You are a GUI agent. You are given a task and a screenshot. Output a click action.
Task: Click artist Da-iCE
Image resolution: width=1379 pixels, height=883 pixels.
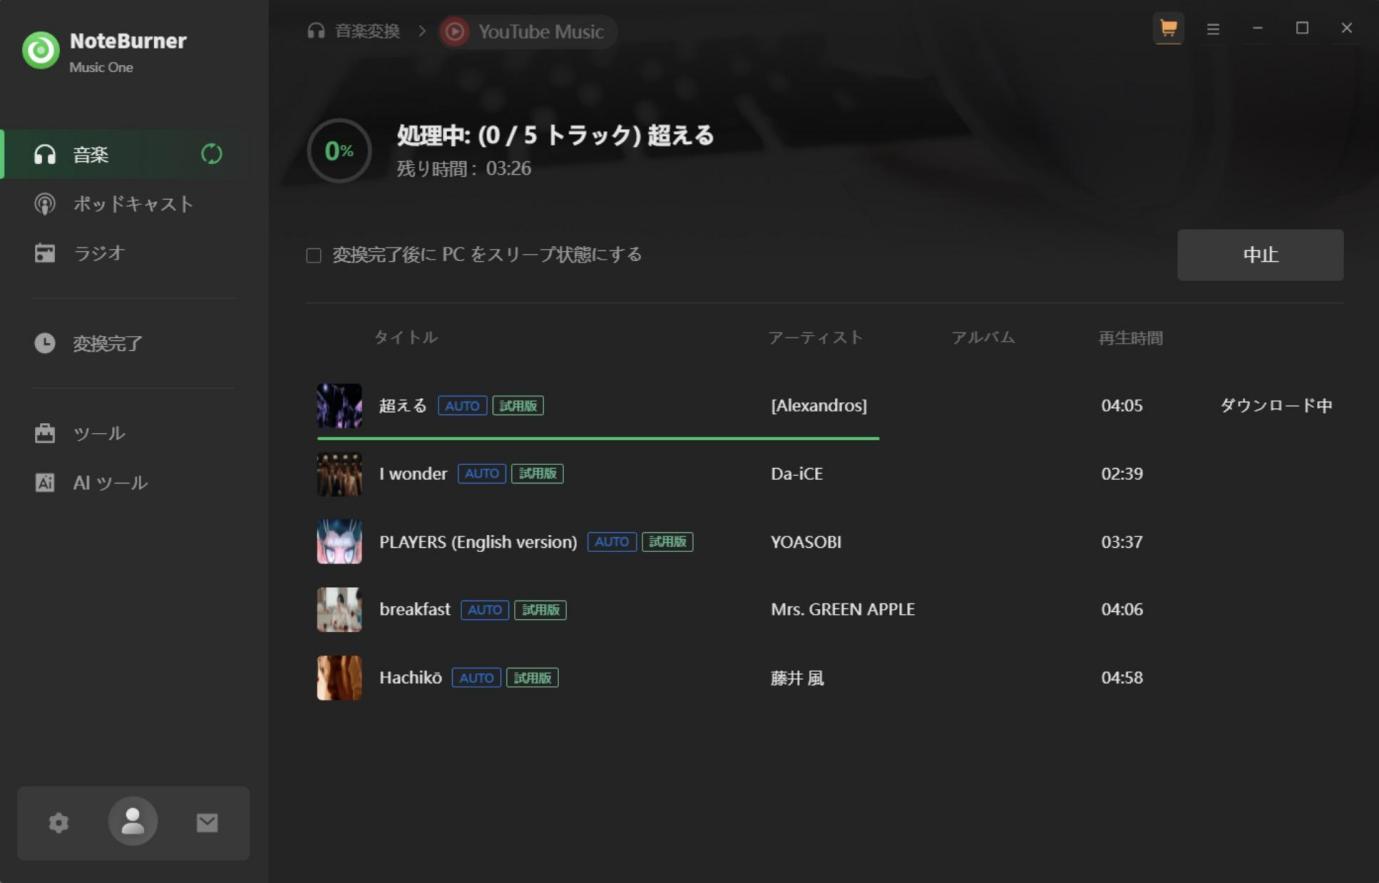click(x=797, y=473)
